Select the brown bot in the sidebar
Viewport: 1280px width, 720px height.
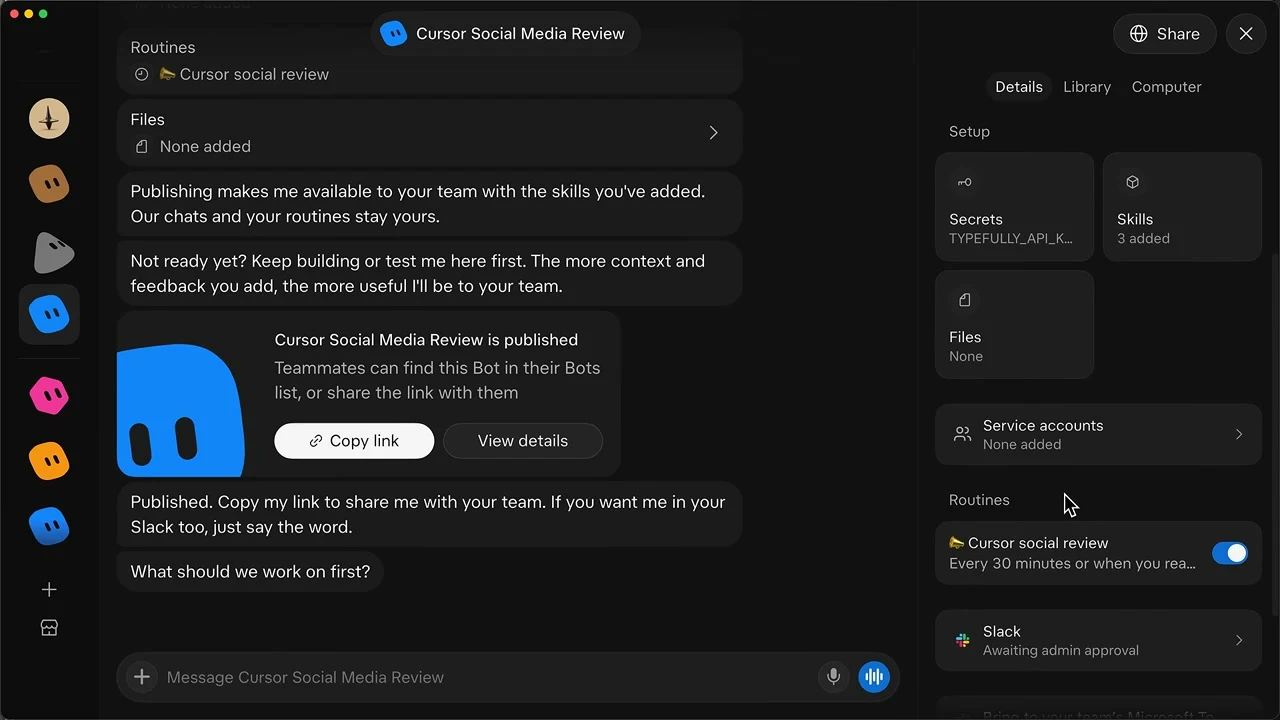(x=49, y=184)
